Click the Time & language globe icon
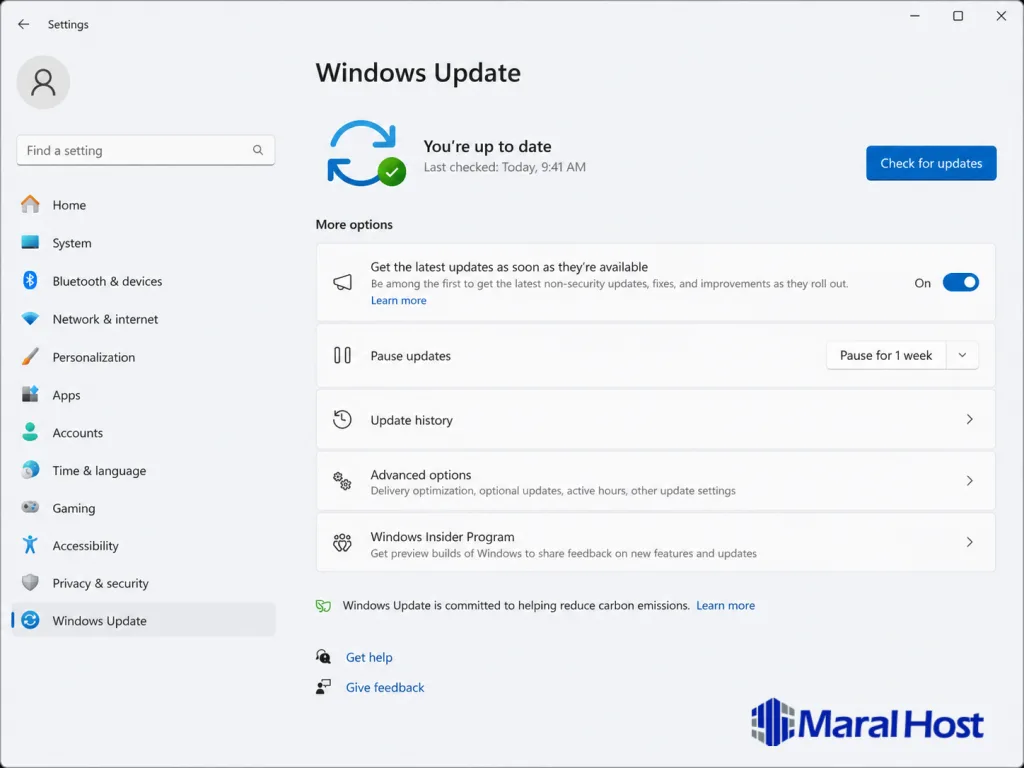The width and height of the screenshot is (1024, 768). [30, 470]
